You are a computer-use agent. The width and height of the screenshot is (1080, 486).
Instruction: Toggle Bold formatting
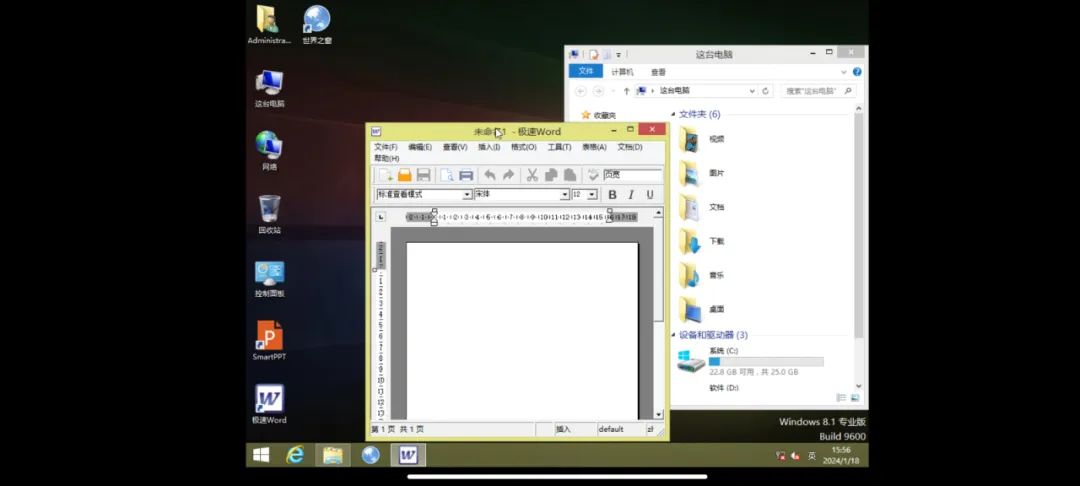pyautogui.click(x=612, y=195)
